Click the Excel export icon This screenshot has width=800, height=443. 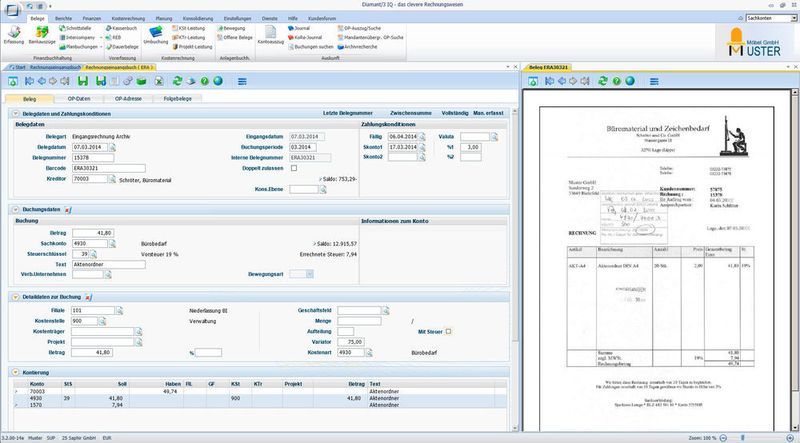pos(159,81)
